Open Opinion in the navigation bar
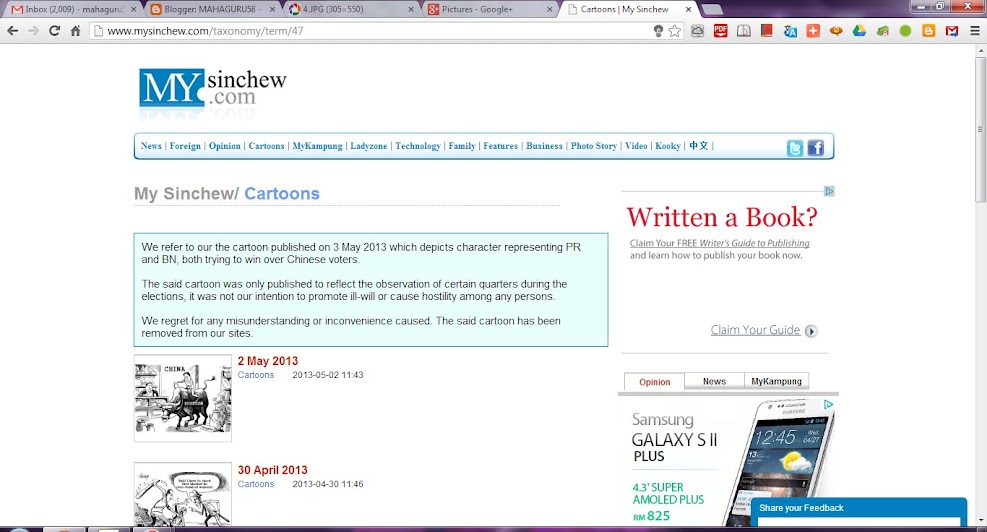987x532 pixels. pos(225,145)
